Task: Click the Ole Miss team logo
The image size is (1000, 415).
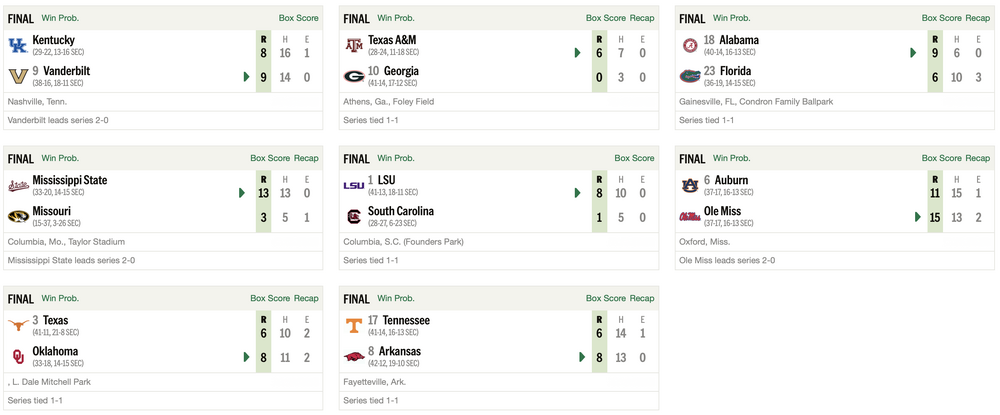Action: [690, 216]
